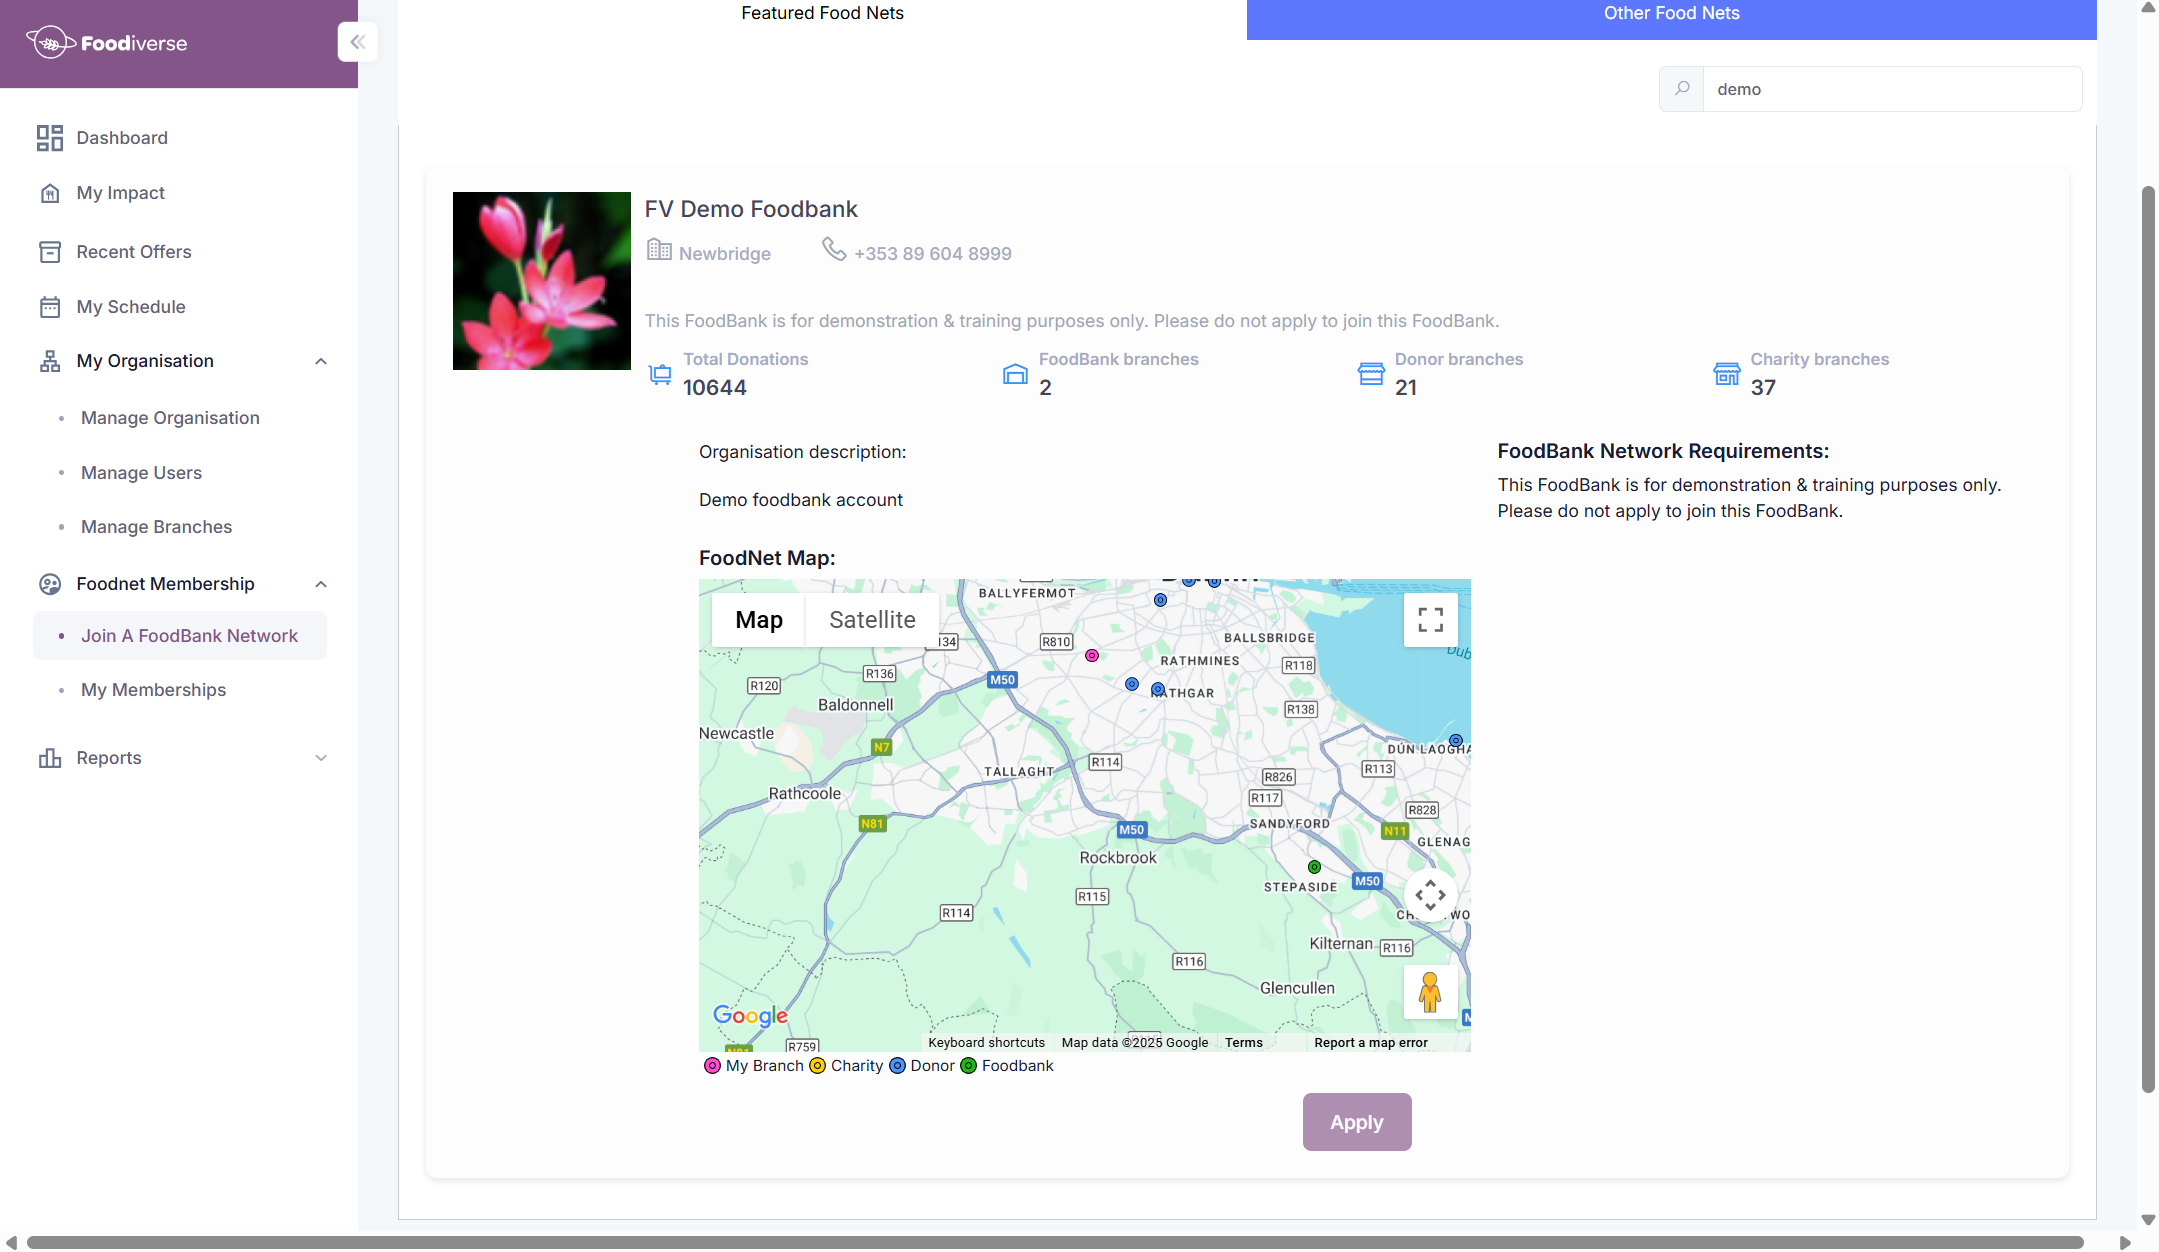
Task: Toggle fullscreen view on the map
Action: click(1430, 620)
